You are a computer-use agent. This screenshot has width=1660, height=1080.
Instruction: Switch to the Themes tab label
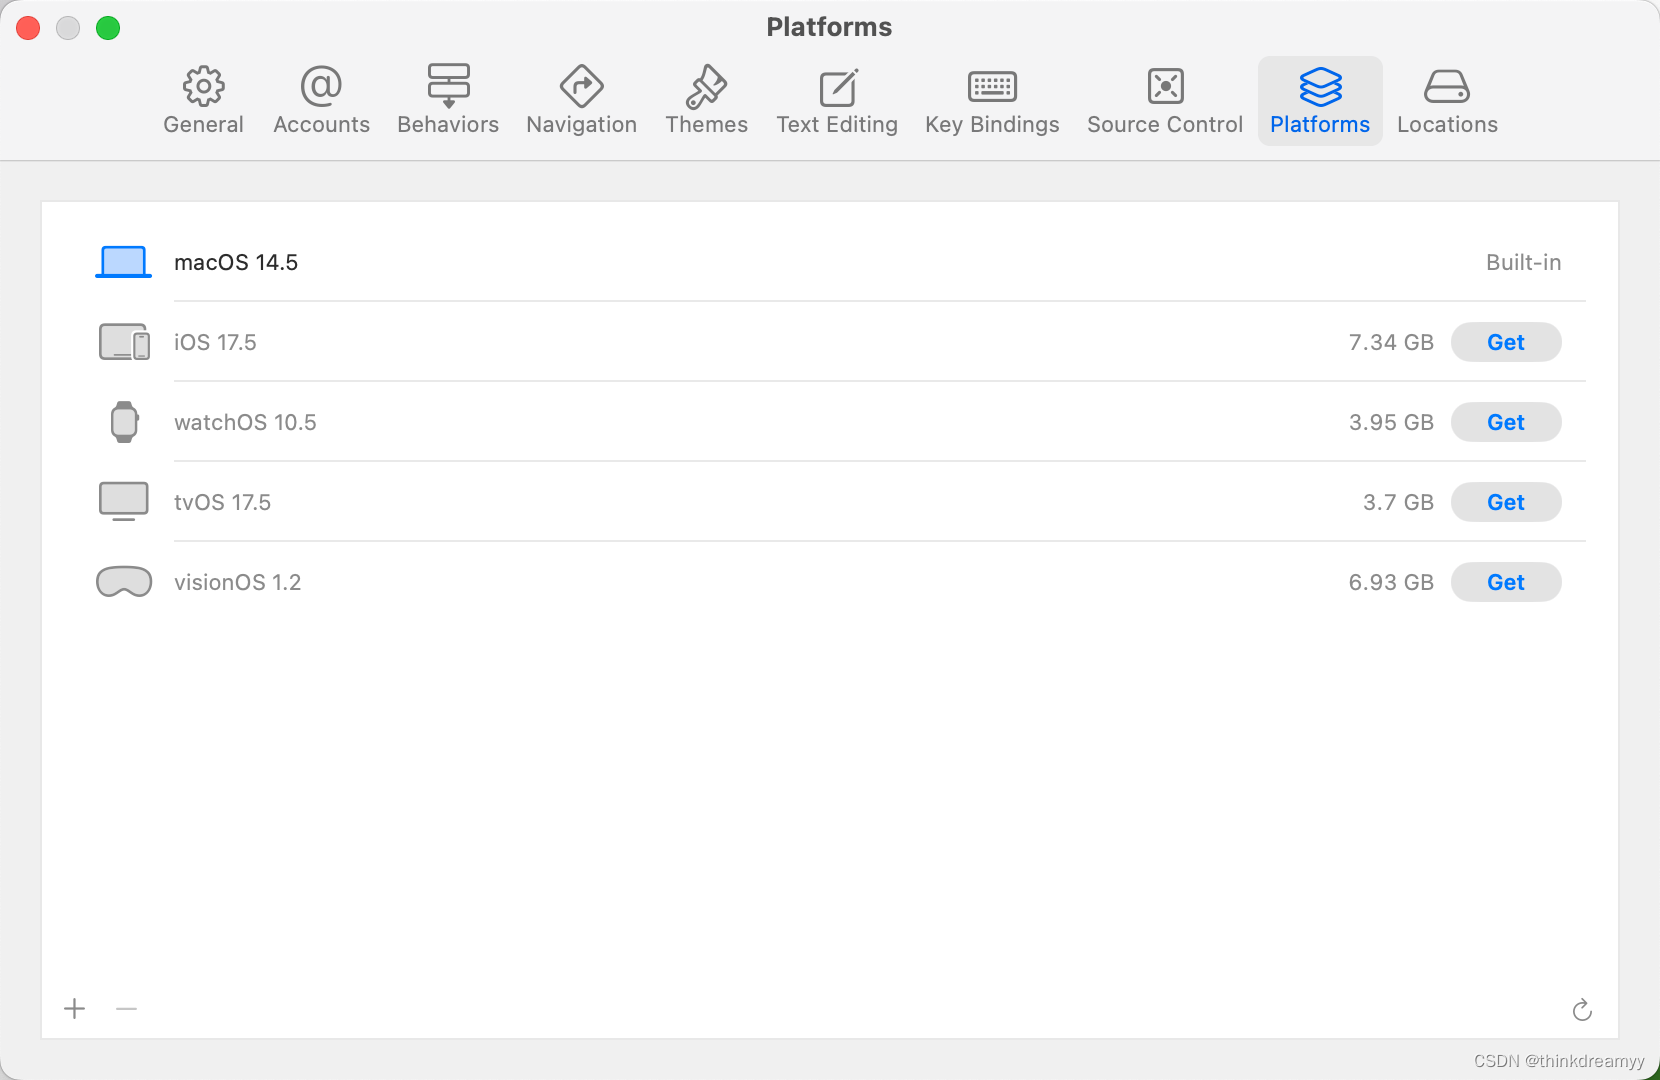tap(706, 125)
